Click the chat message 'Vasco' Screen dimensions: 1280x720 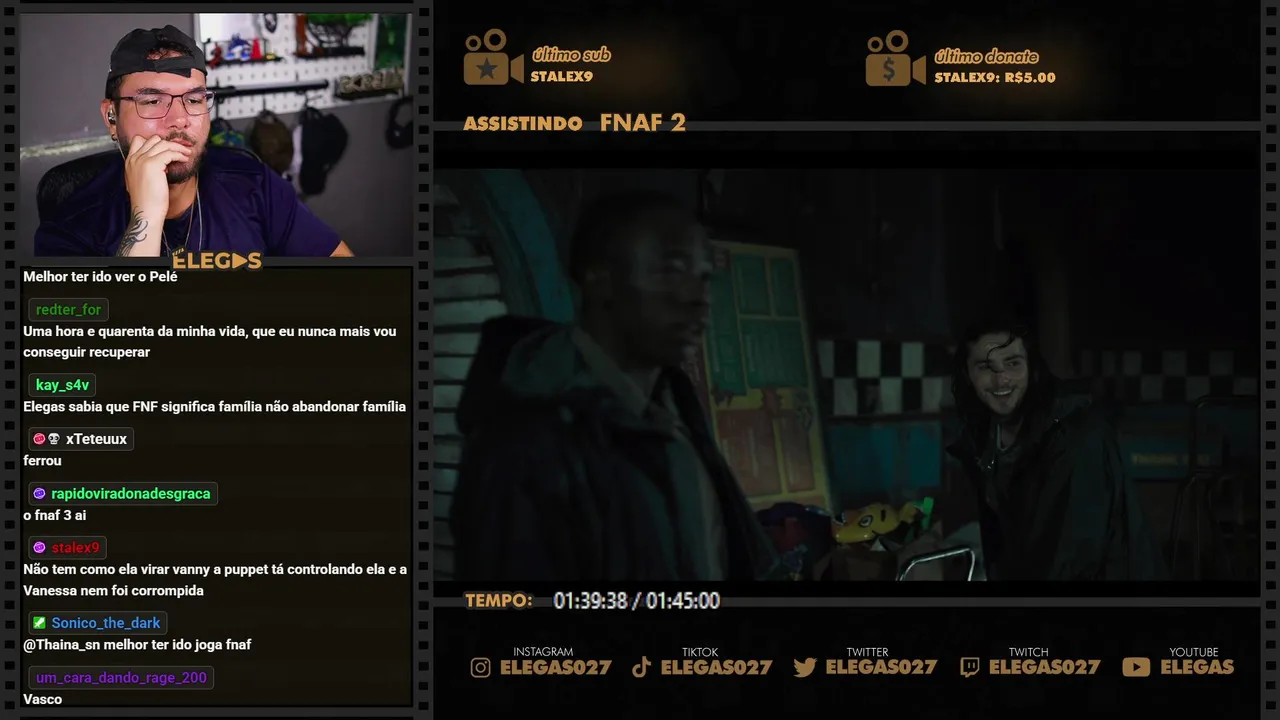click(42, 699)
